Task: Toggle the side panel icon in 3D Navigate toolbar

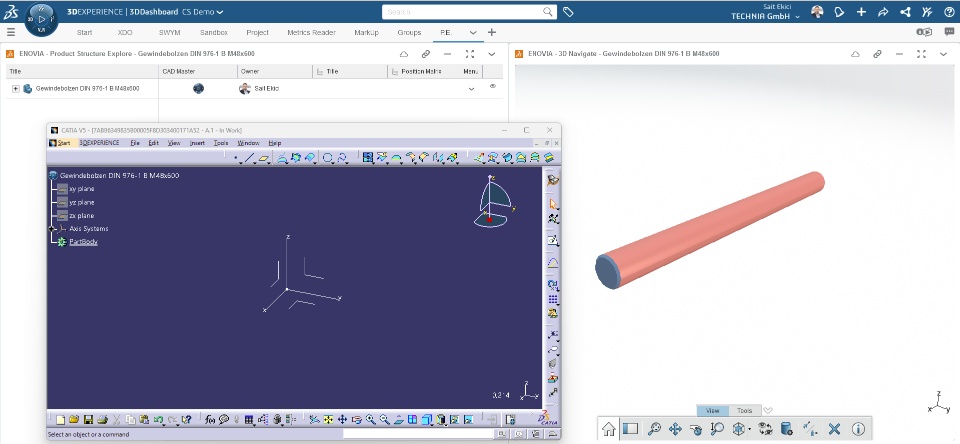Action: [x=631, y=429]
